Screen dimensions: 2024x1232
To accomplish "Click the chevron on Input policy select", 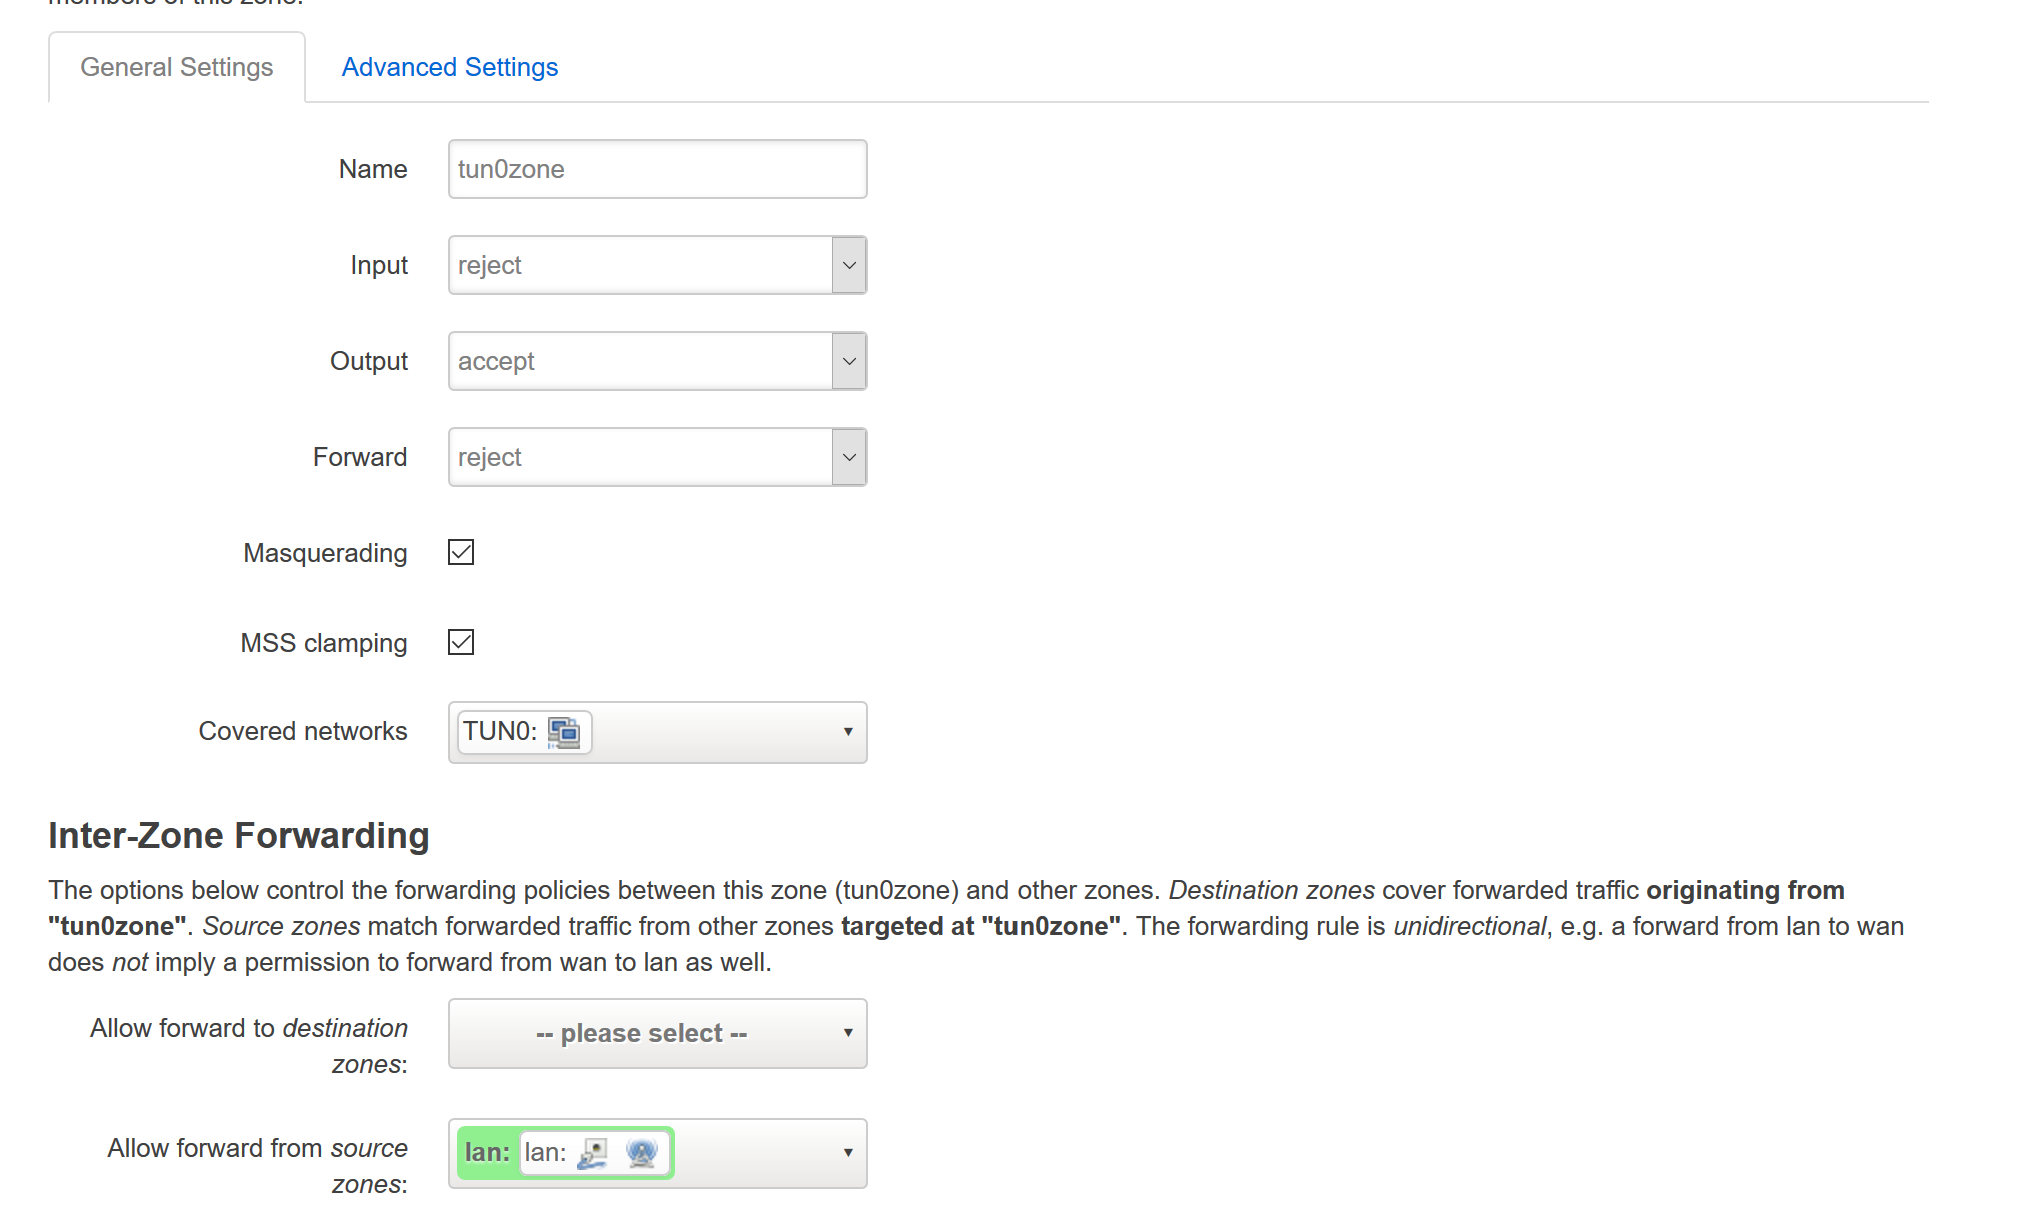I will 849,266.
